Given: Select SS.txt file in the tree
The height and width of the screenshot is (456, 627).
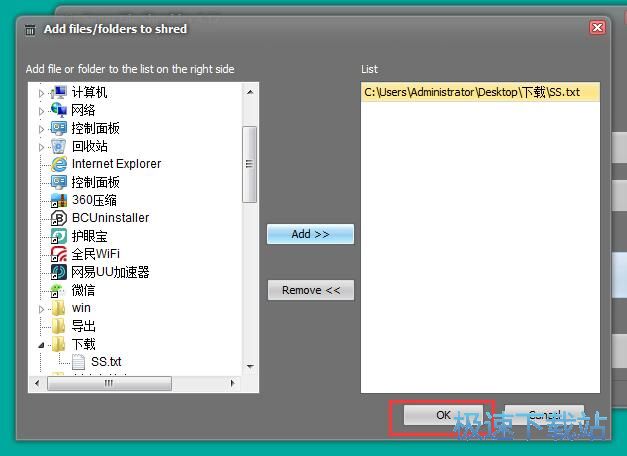Looking at the screenshot, I should pyautogui.click(x=106, y=362).
